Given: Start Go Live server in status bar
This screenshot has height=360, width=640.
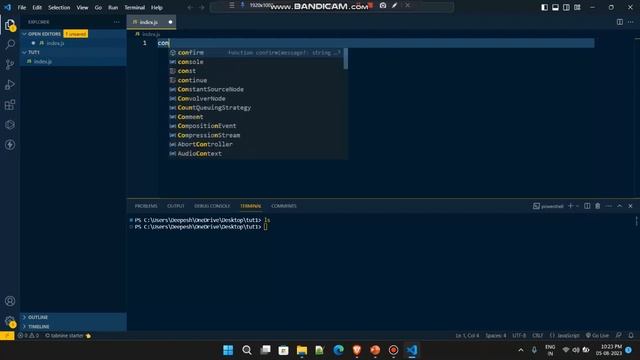Looking at the screenshot, I should (x=597, y=336).
